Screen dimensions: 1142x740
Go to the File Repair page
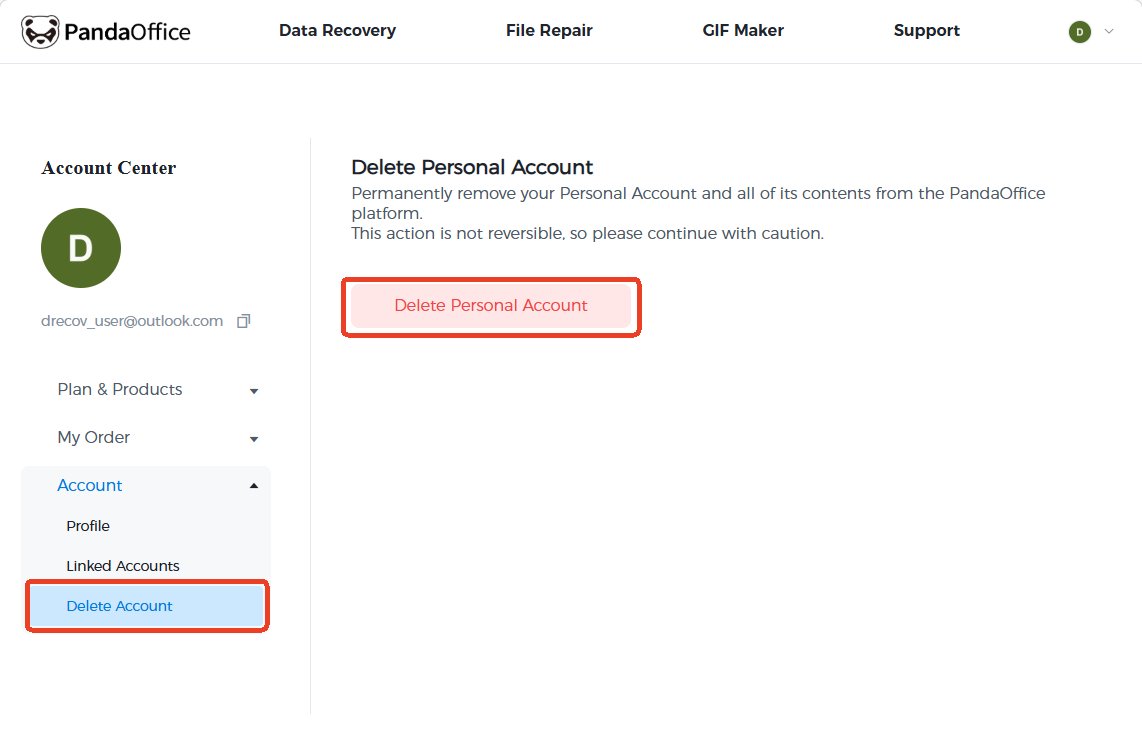[549, 31]
